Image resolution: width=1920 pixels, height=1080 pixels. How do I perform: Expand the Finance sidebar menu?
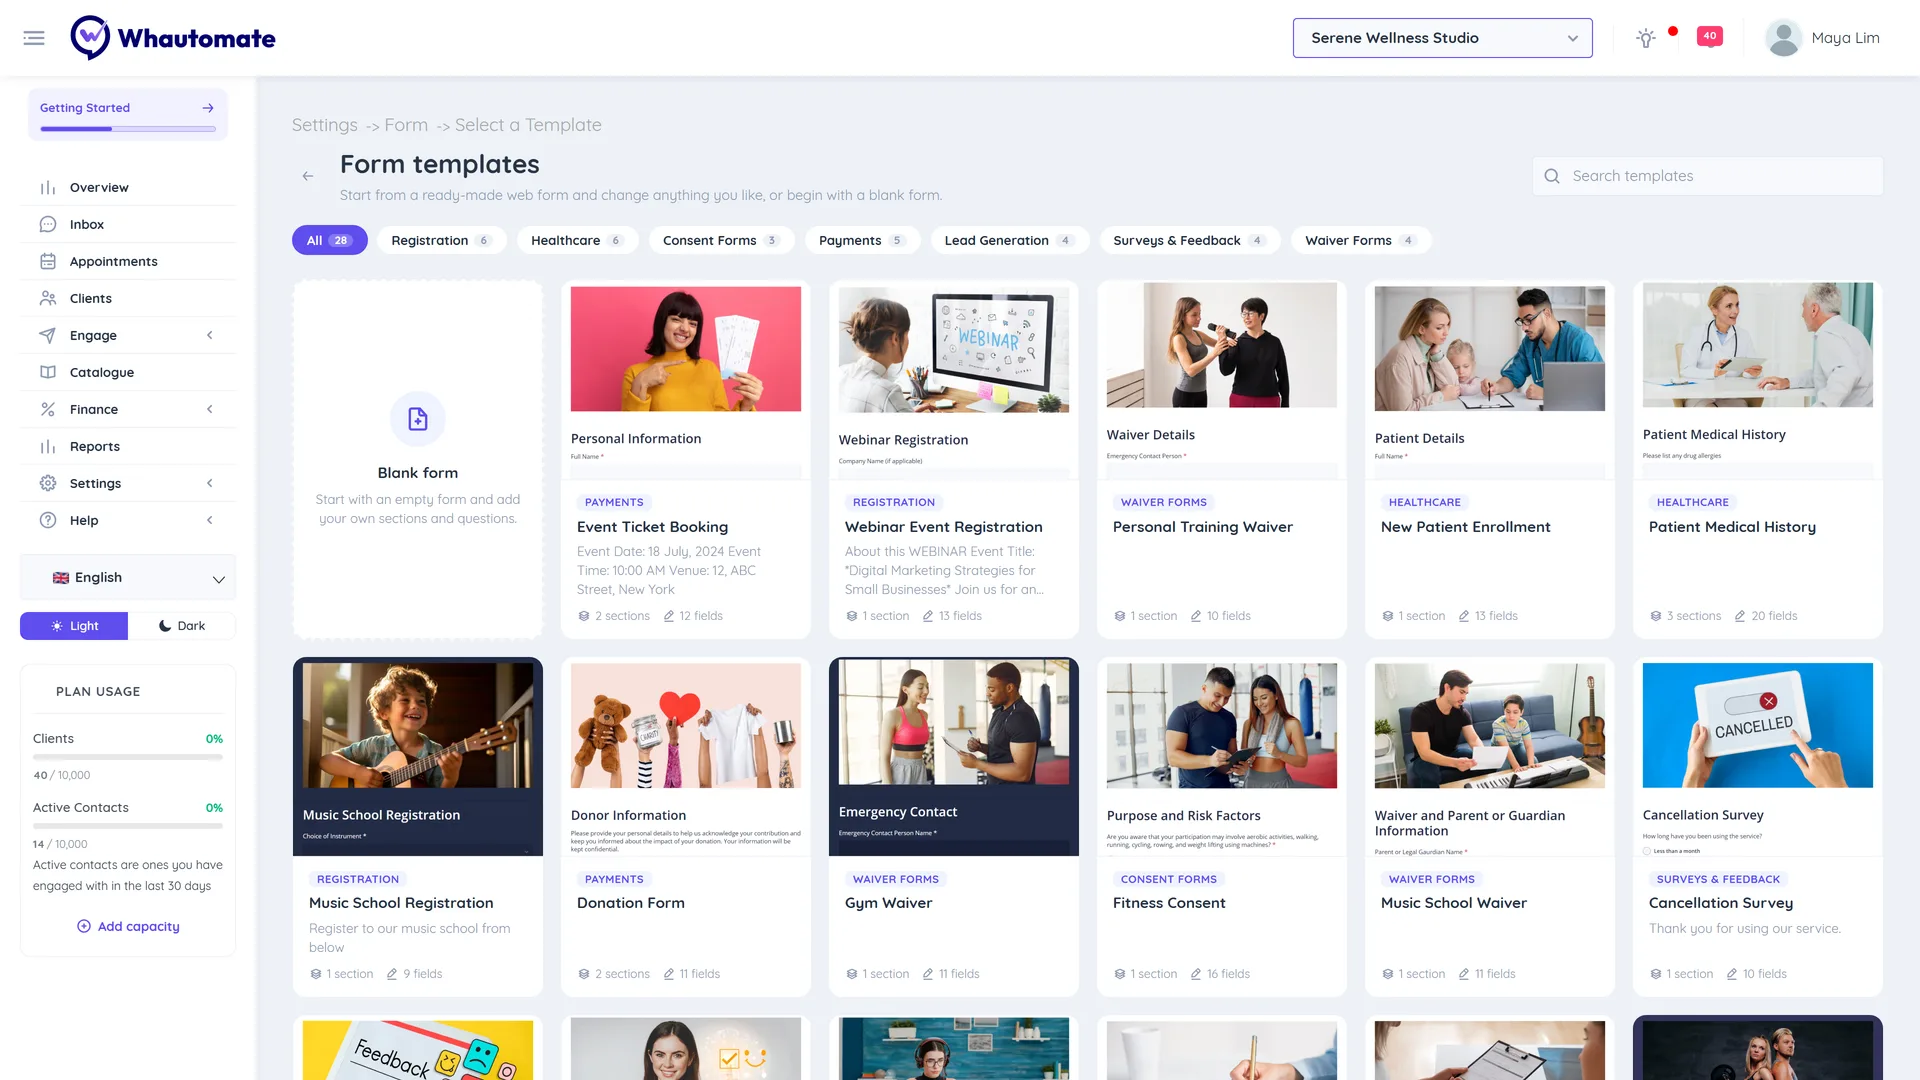click(128, 409)
